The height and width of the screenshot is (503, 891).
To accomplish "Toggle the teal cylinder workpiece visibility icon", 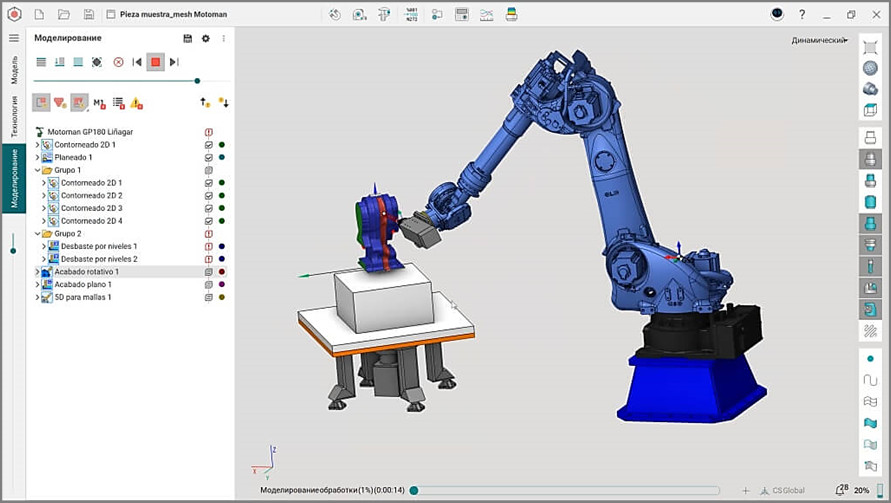I will click(x=870, y=202).
